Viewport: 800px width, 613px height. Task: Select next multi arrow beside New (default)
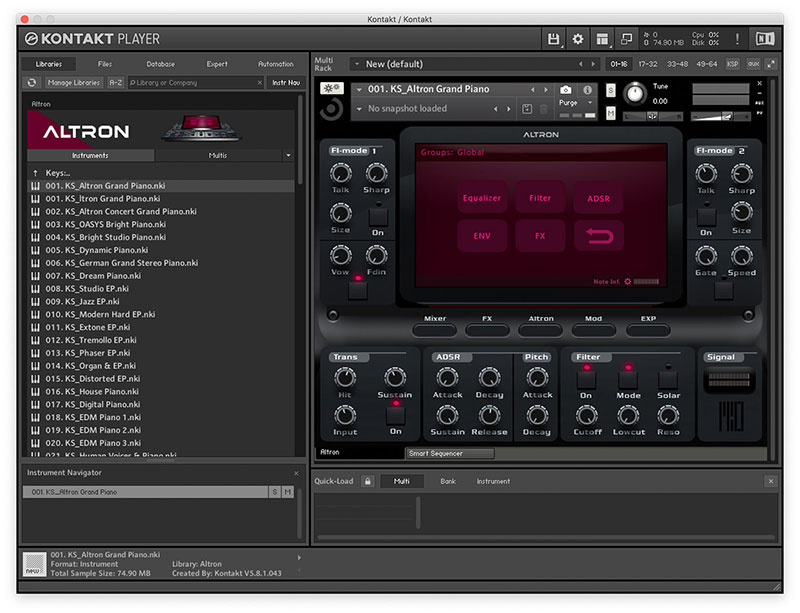point(593,64)
